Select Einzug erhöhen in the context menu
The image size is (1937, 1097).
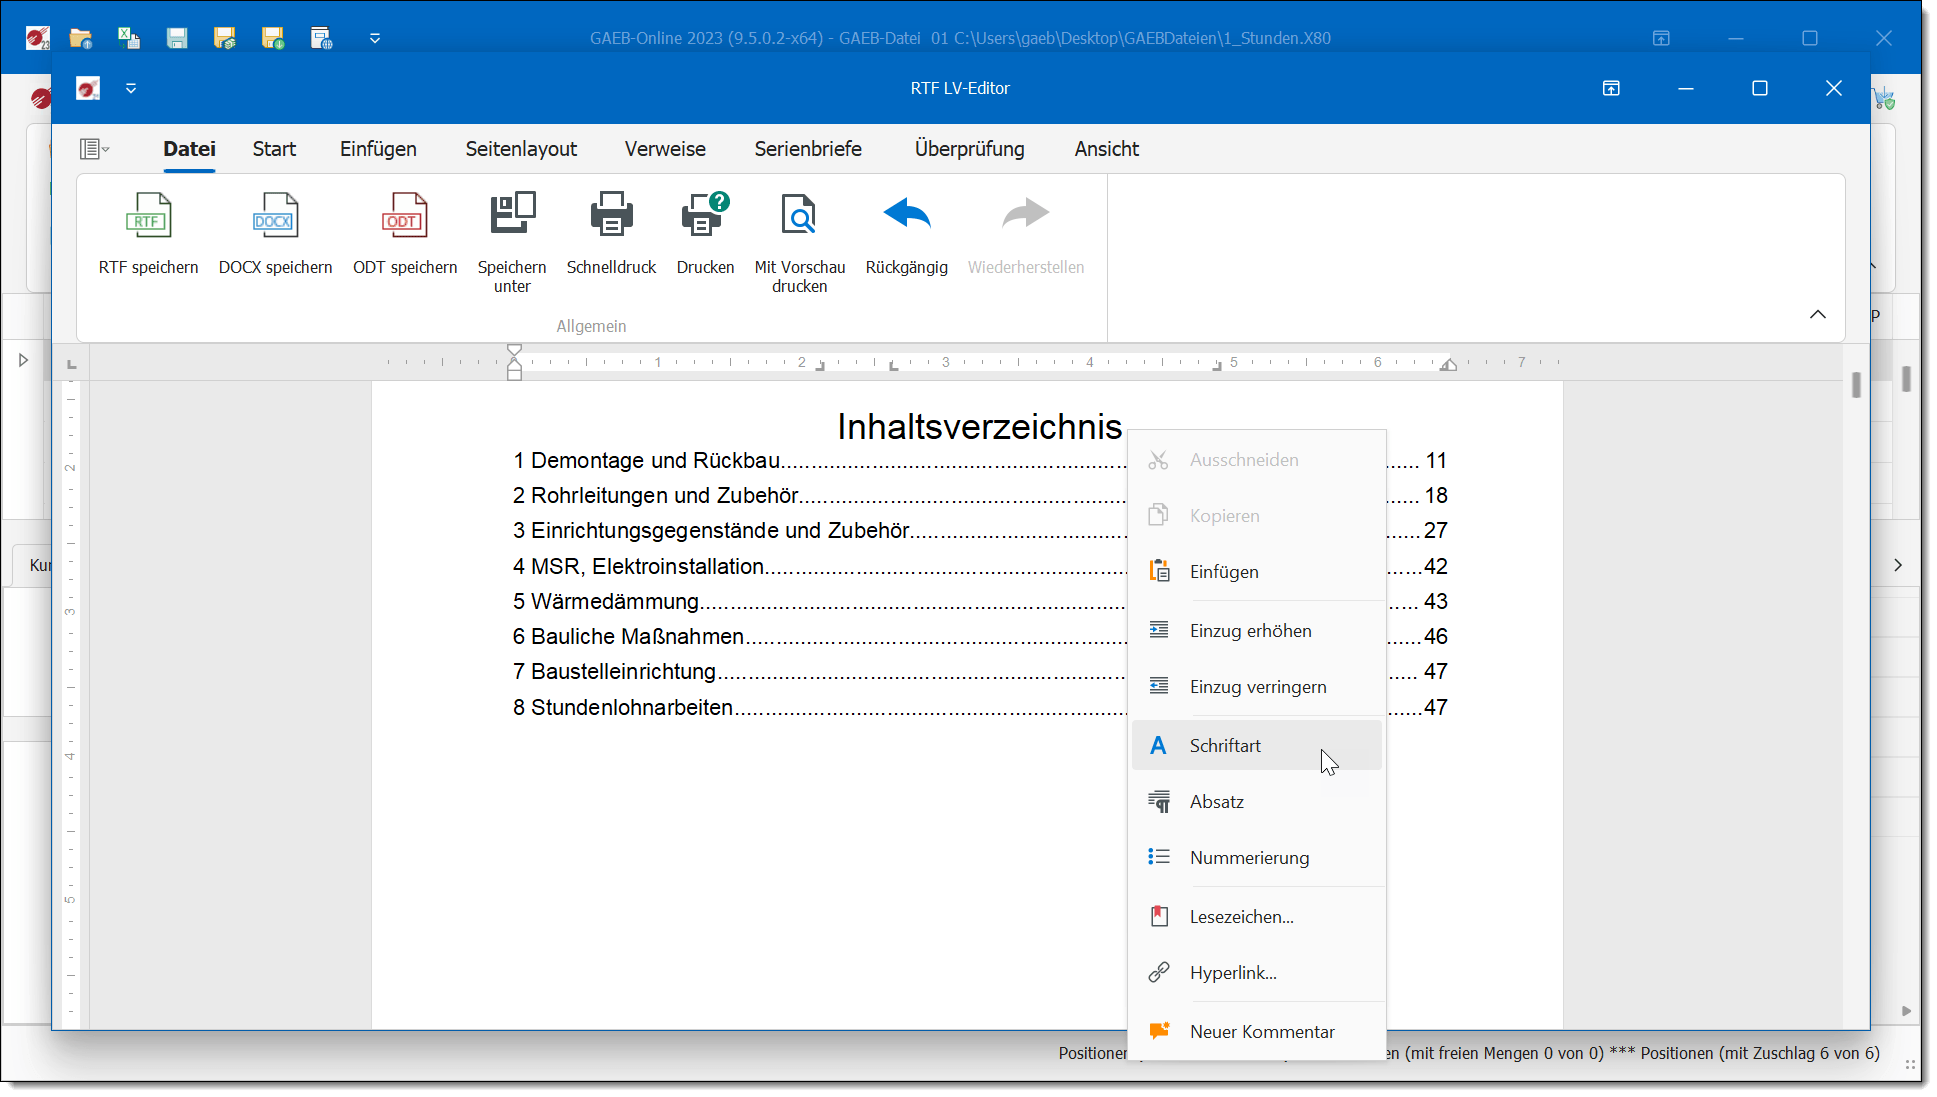click(1250, 631)
